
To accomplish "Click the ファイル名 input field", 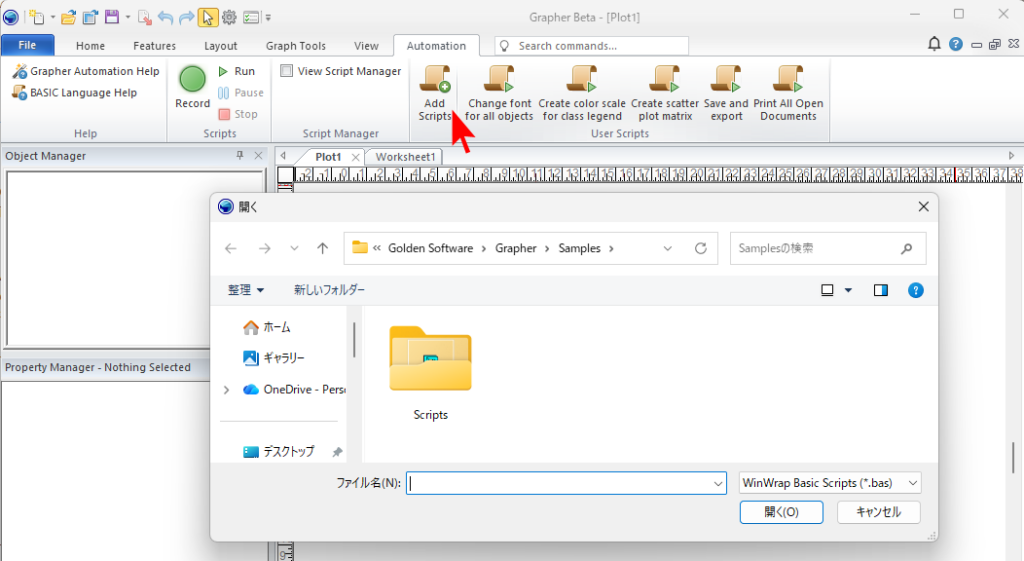I will (x=566, y=483).
